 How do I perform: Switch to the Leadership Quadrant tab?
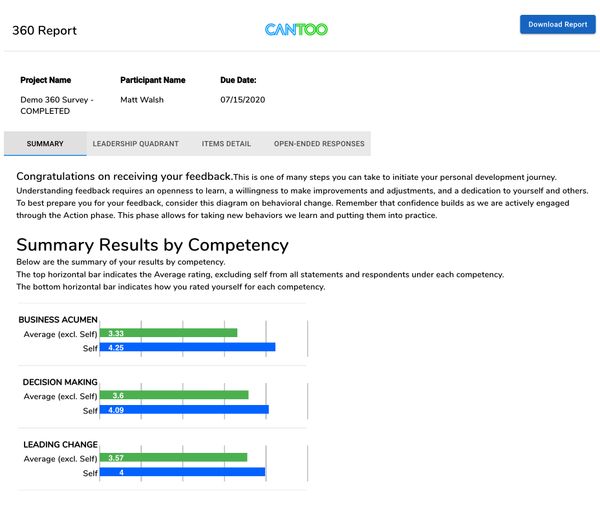136,144
